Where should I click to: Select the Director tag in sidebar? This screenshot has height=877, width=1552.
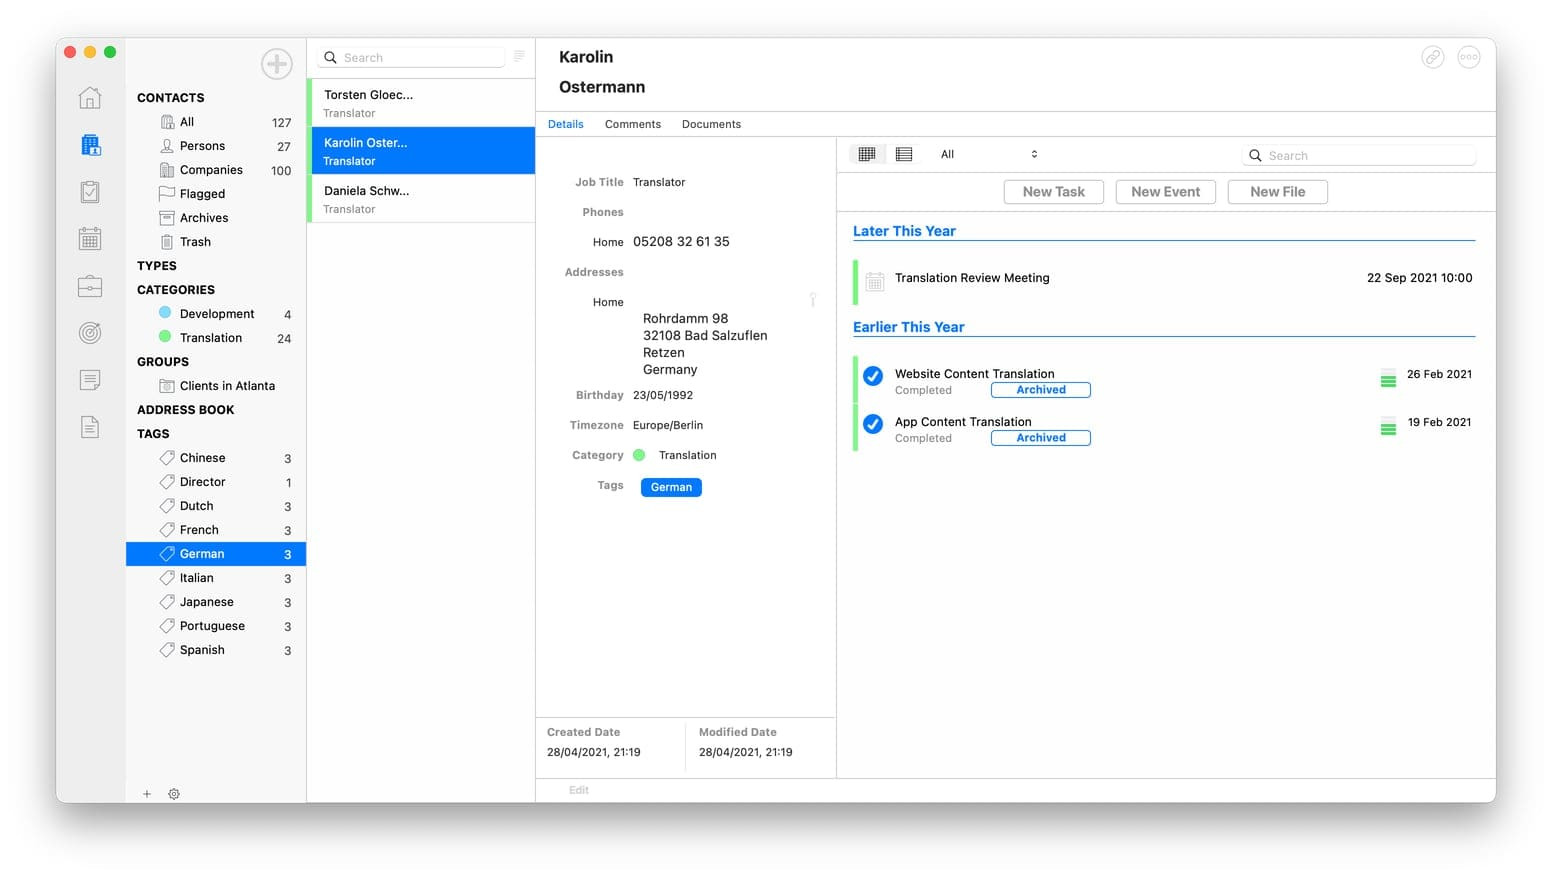216,482
